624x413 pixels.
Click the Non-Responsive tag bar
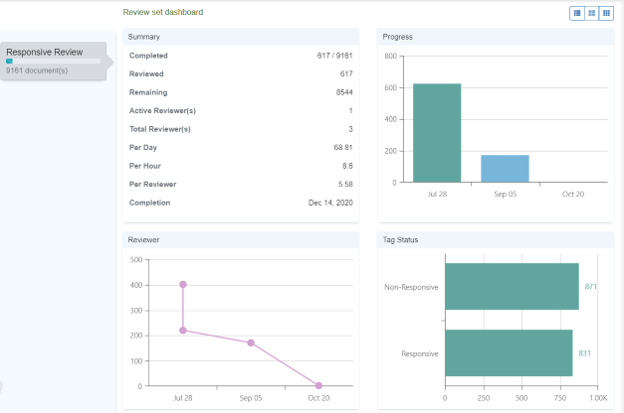point(511,287)
